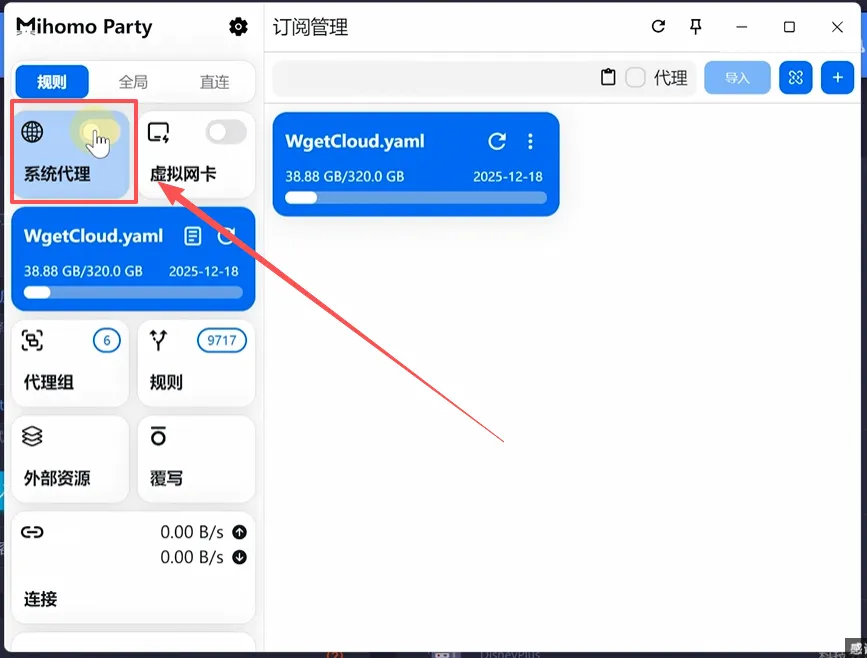867x658 pixels.
Task: Select the 规则 rule mode tab
Action: point(52,82)
